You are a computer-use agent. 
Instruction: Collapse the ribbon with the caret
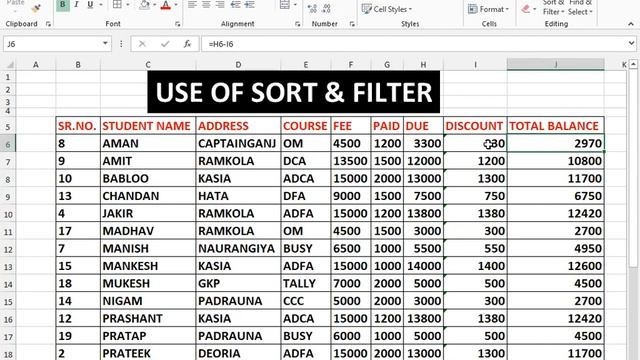tap(631, 24)
